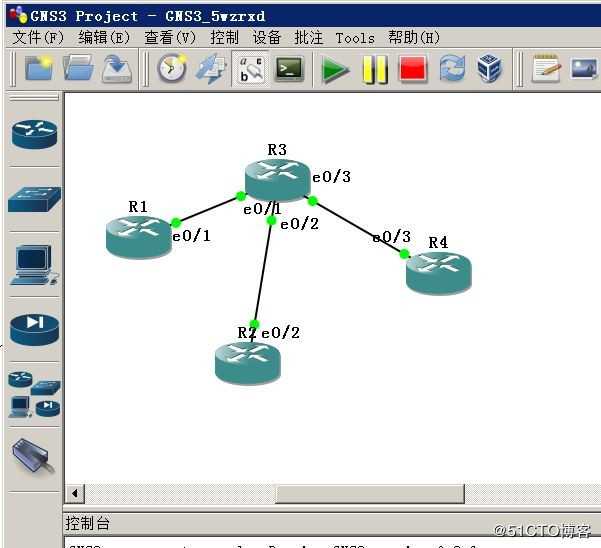This screenshot has width=601, height=548.
Task: Add a note with notepad icon
Action: [546, 68]
